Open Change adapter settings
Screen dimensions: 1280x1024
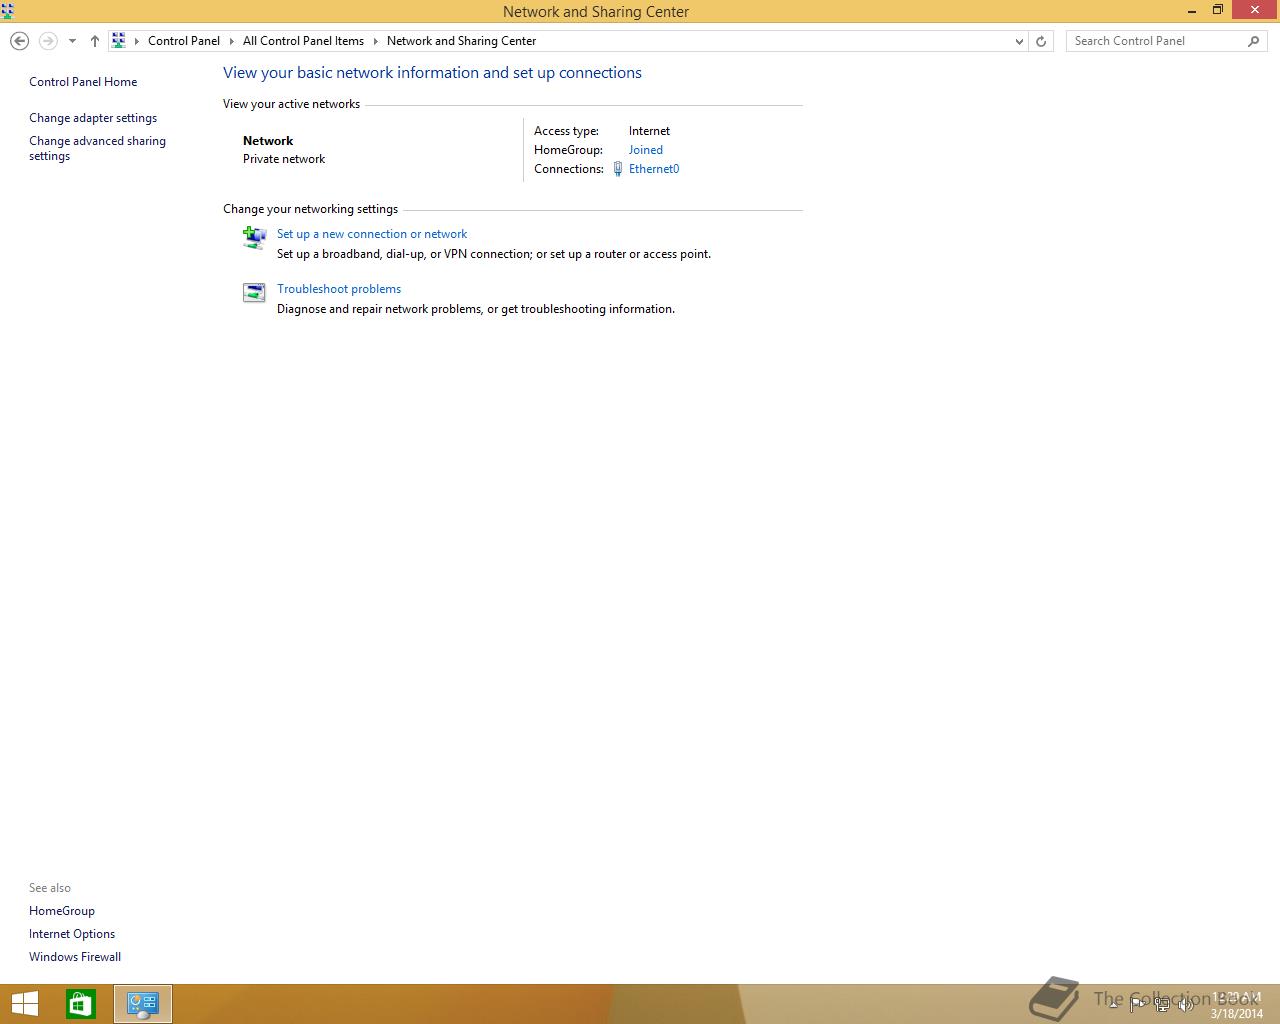coord(93,118)
